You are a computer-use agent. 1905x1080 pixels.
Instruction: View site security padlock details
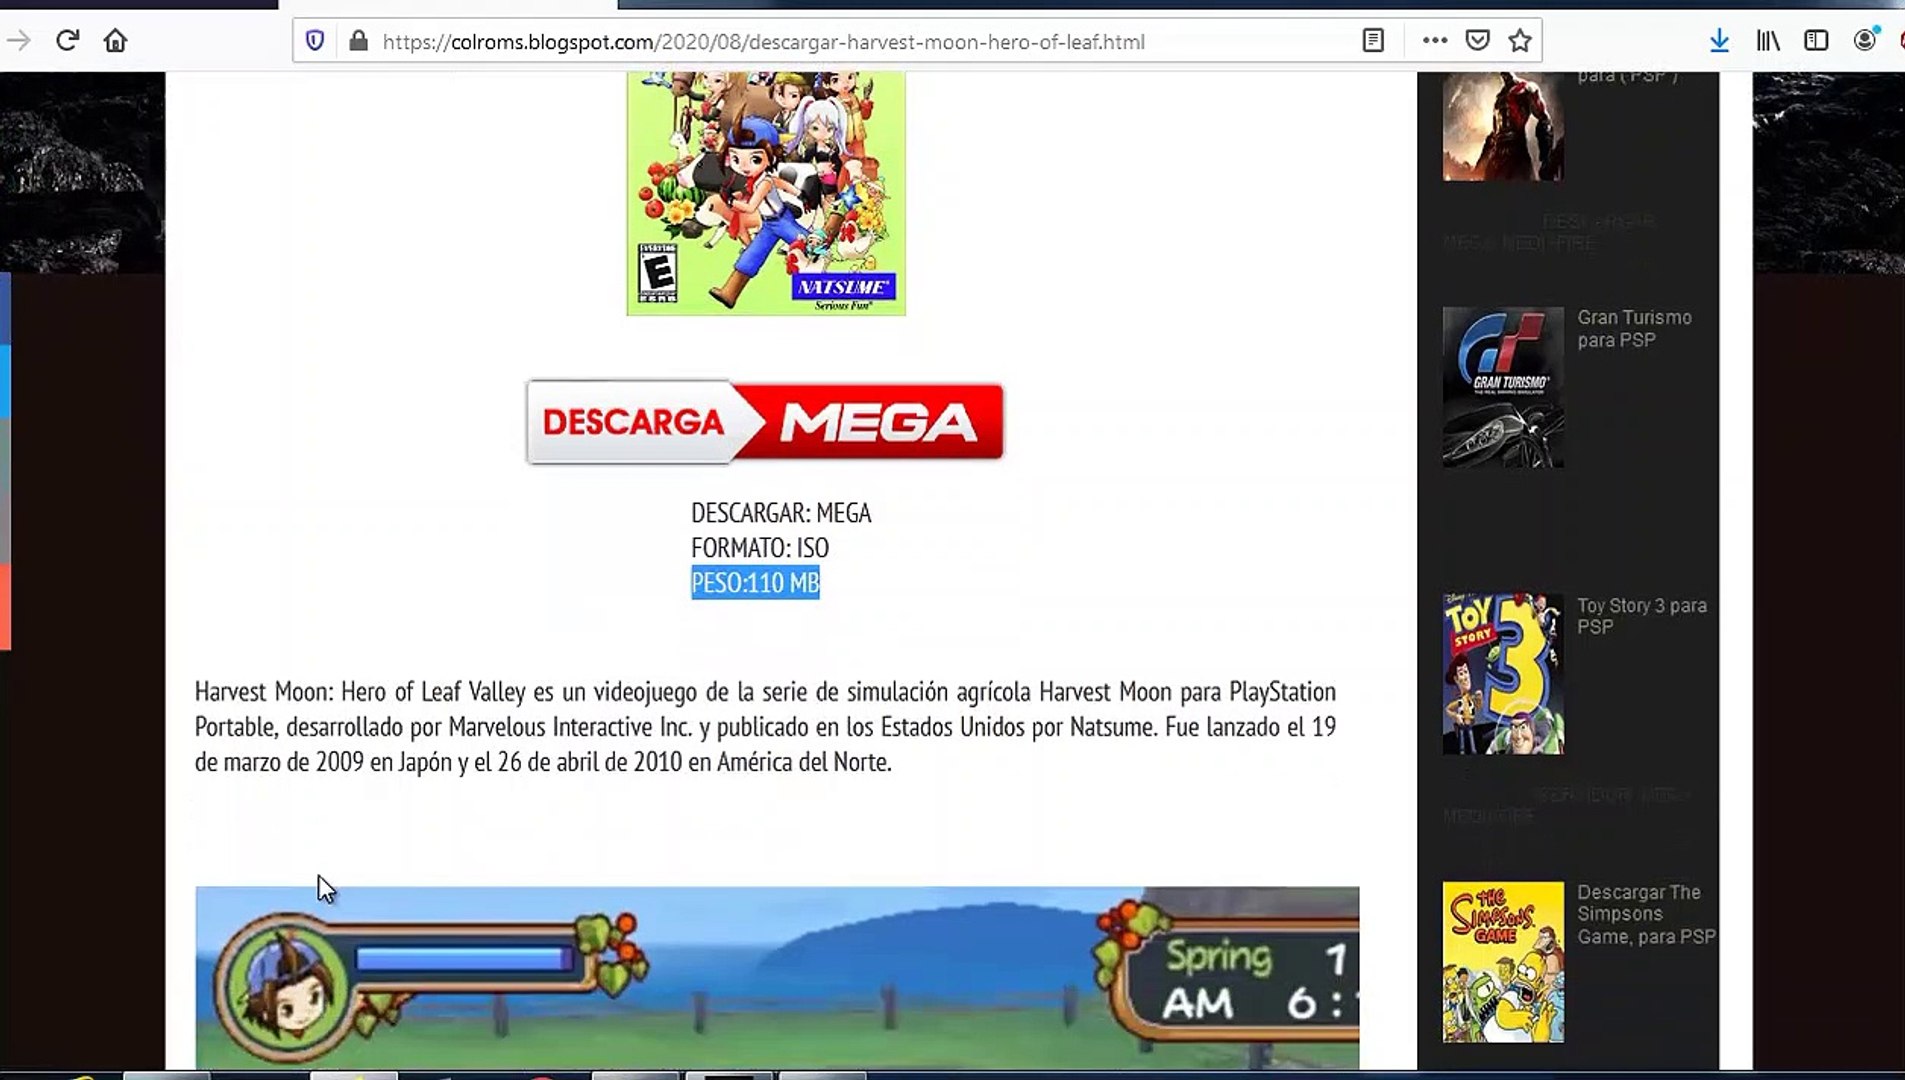point(358,41)
